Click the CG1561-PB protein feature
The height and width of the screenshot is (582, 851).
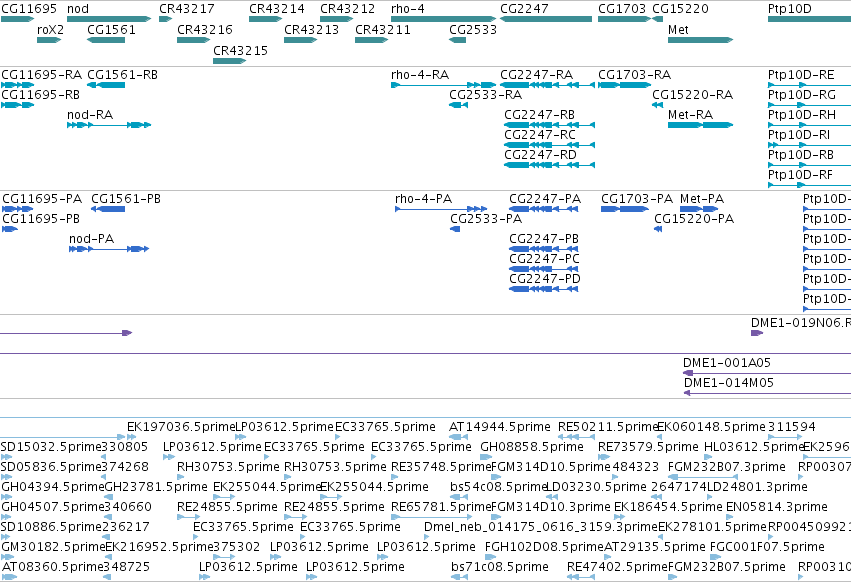click(x=108, y=209)
